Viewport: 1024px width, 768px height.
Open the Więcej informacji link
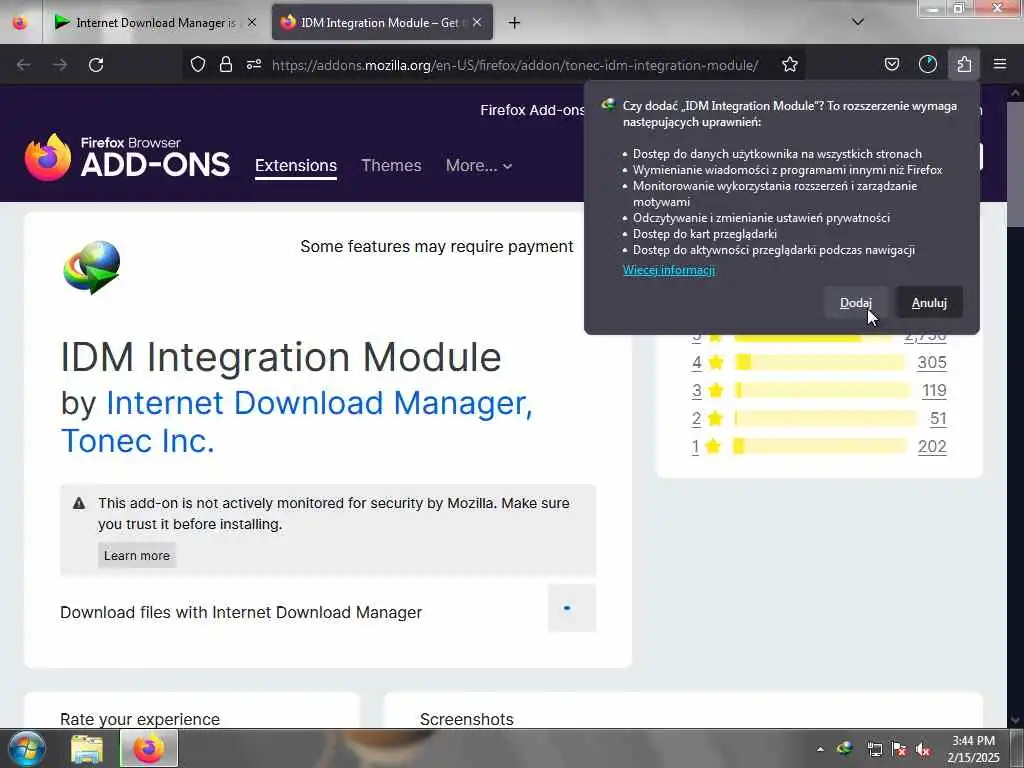point(669,270)
